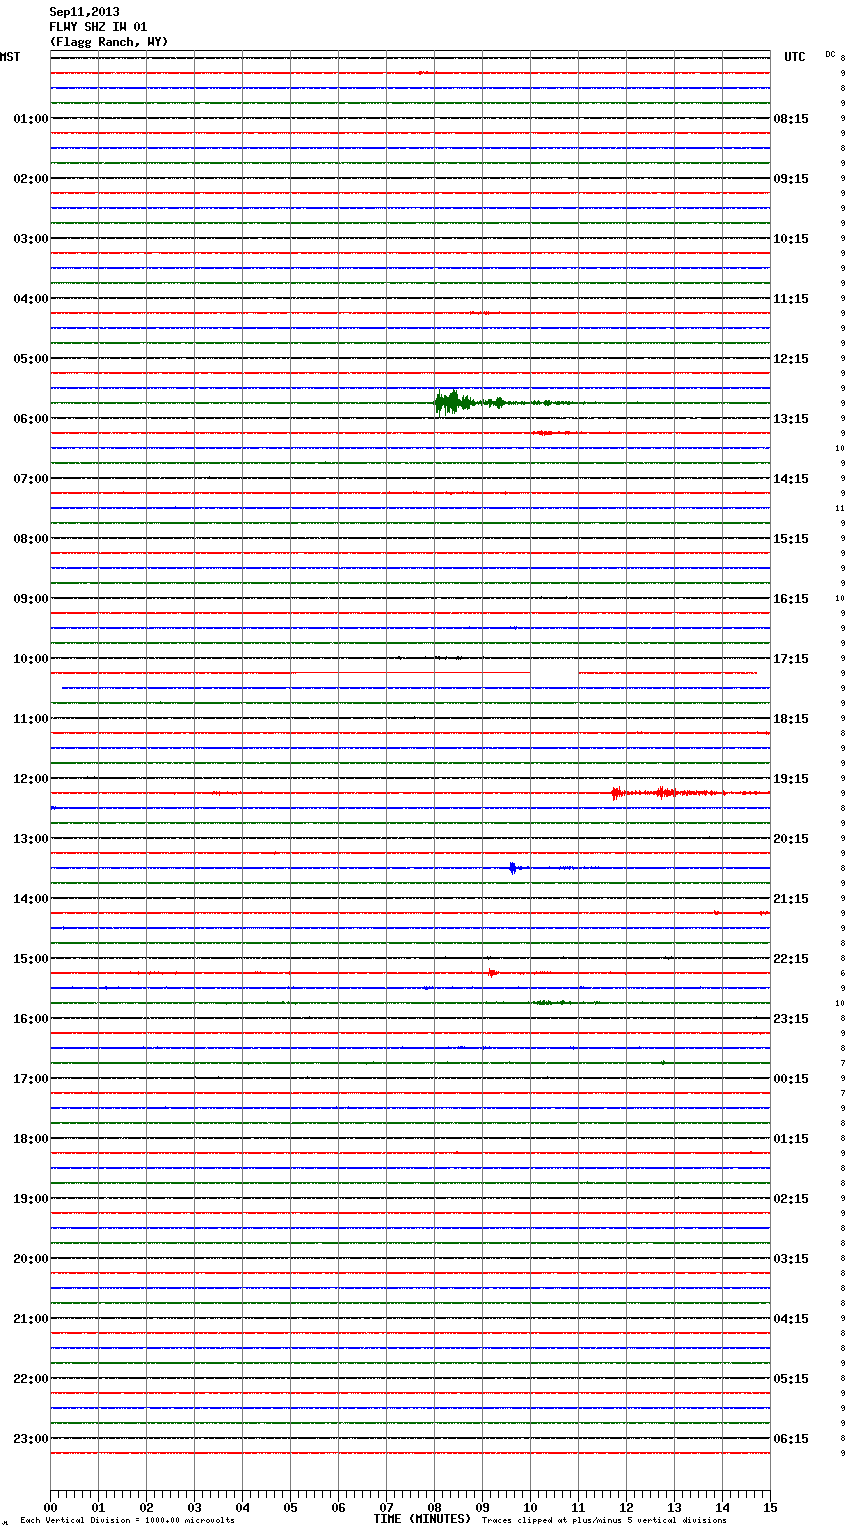The height and width of the screenshot is (1534, 850).
Task: Click the 12:15 UTC label
Action: click(x=791, y=359)
